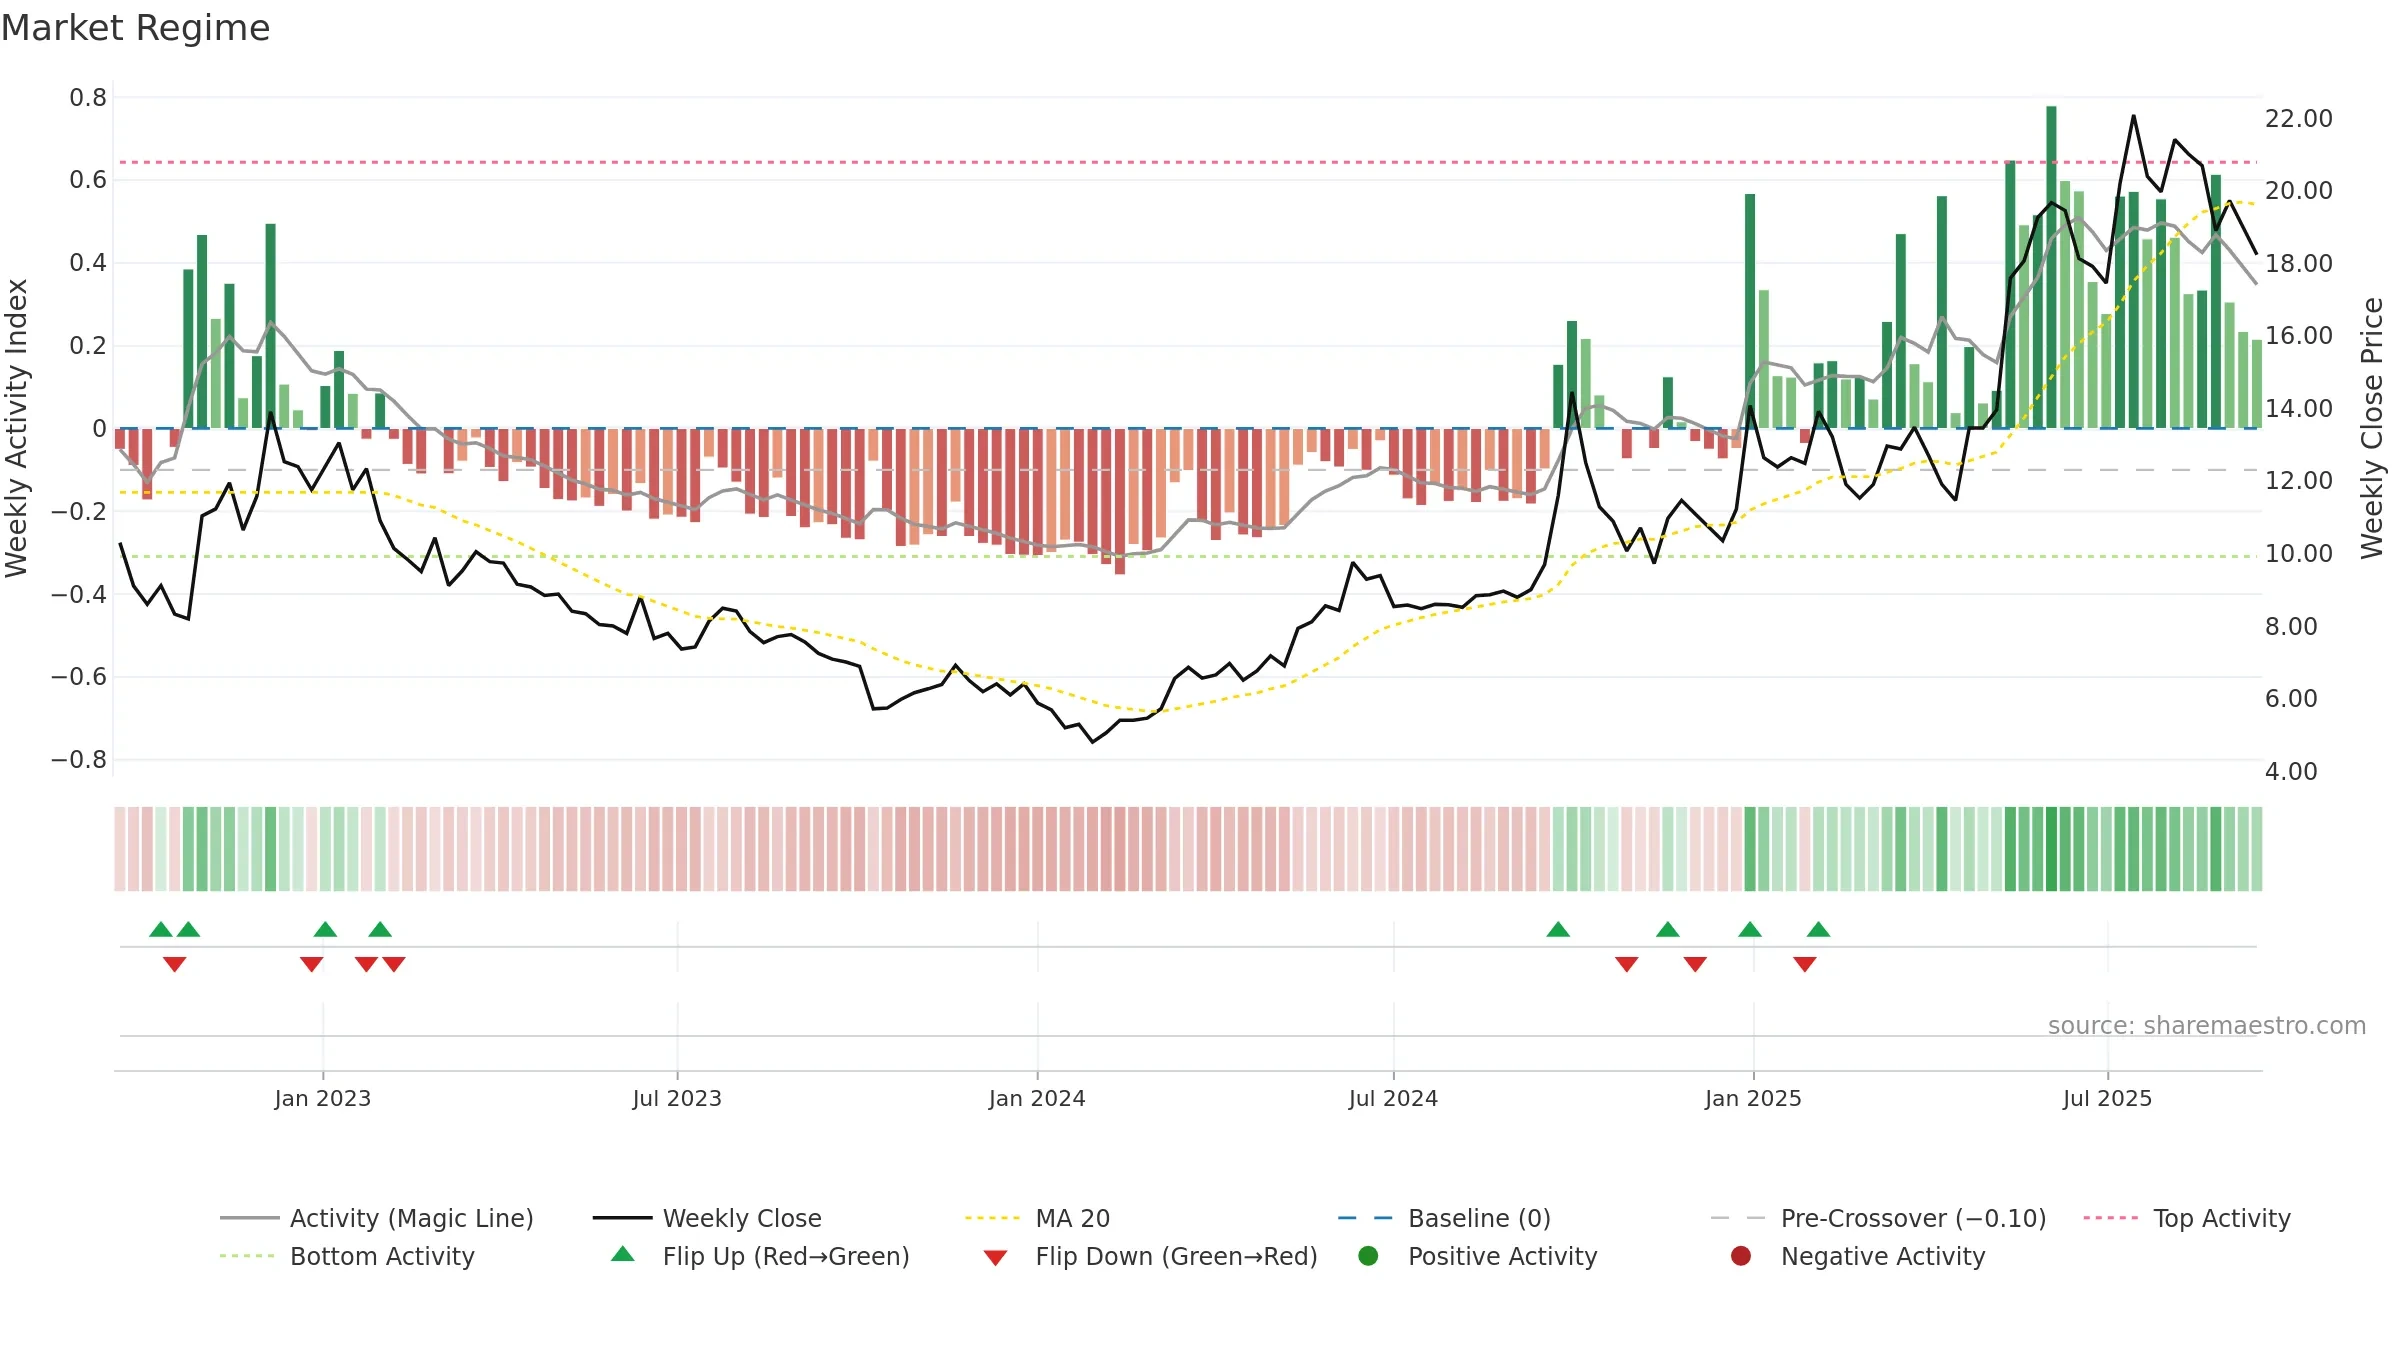Toggle the Baseline (0) legend entry

(x=1444, y=1218)
